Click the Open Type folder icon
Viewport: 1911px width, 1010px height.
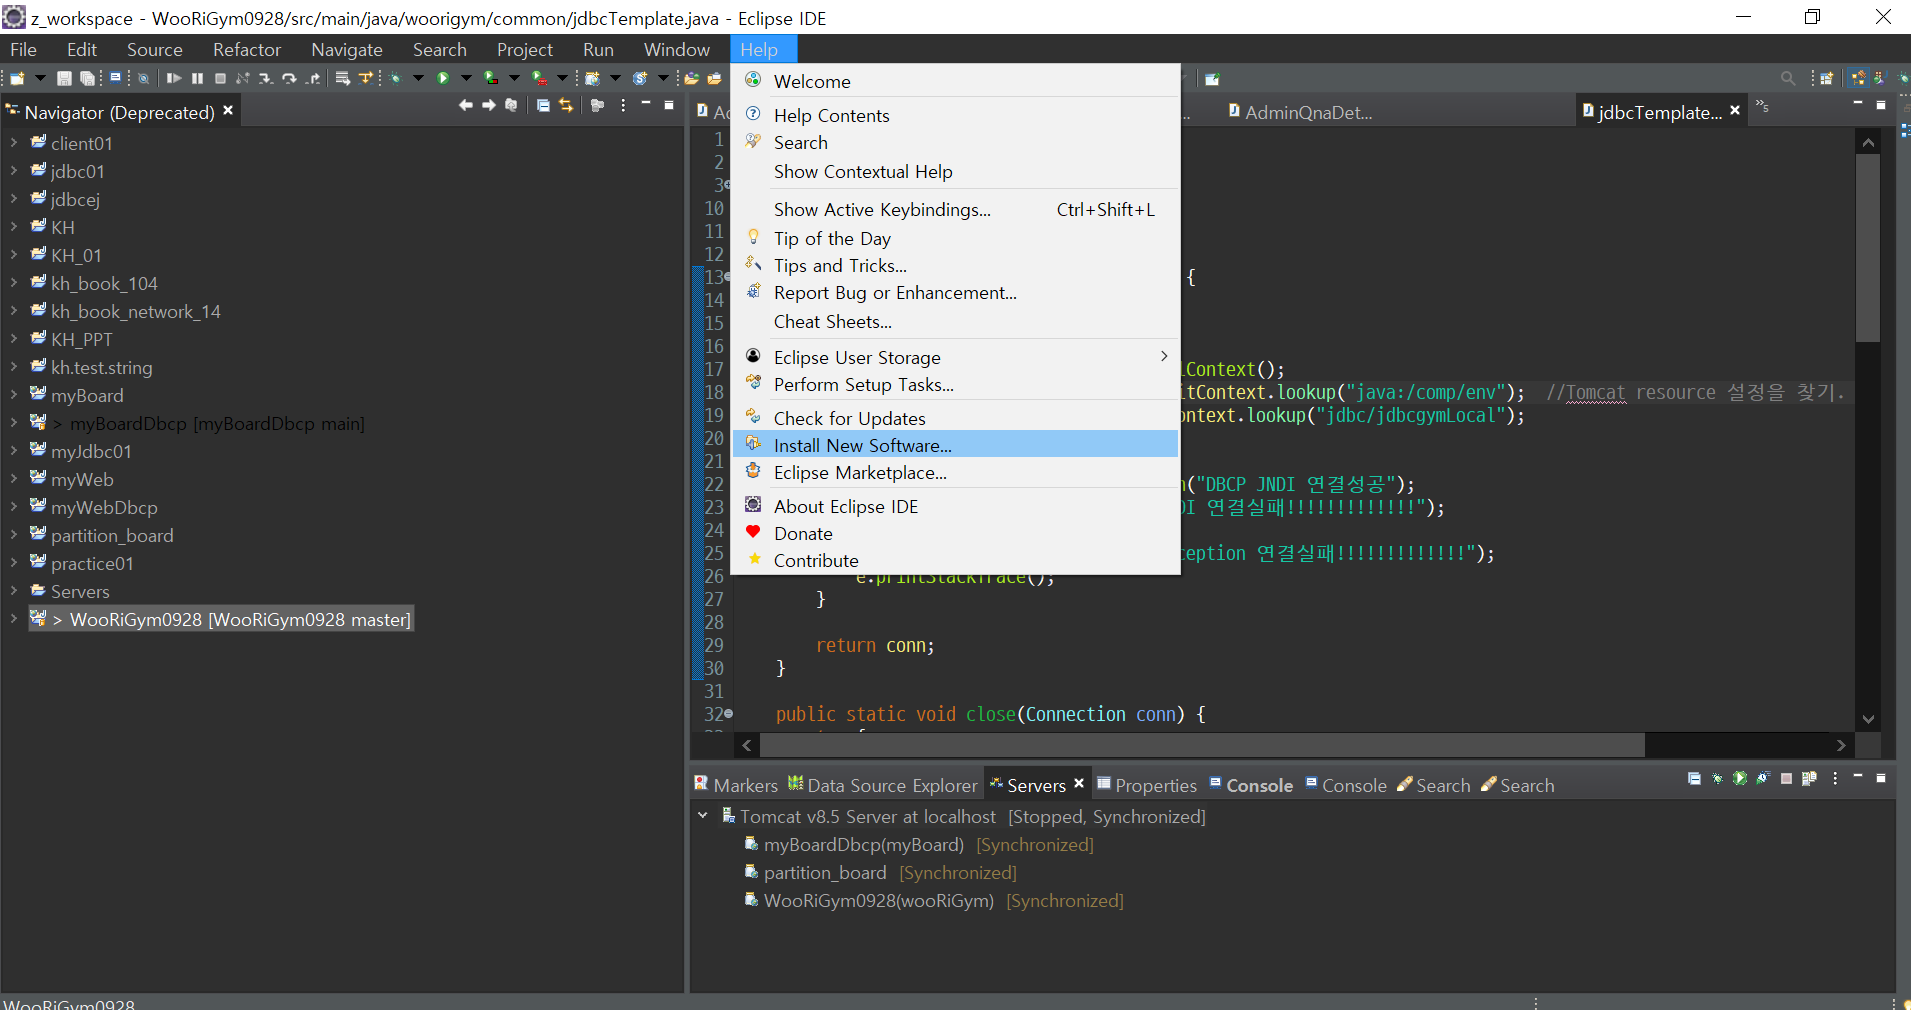pos(691,78)
